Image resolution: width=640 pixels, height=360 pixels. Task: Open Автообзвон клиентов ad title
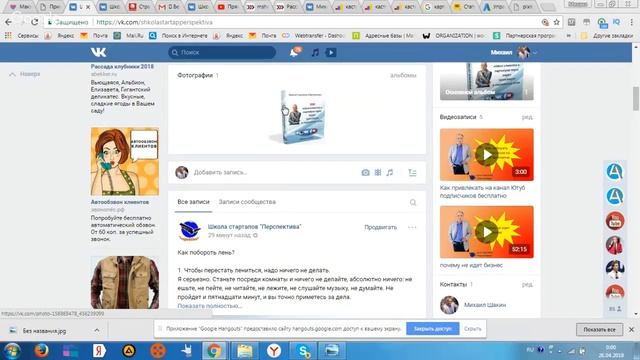(x=120, y=202)
